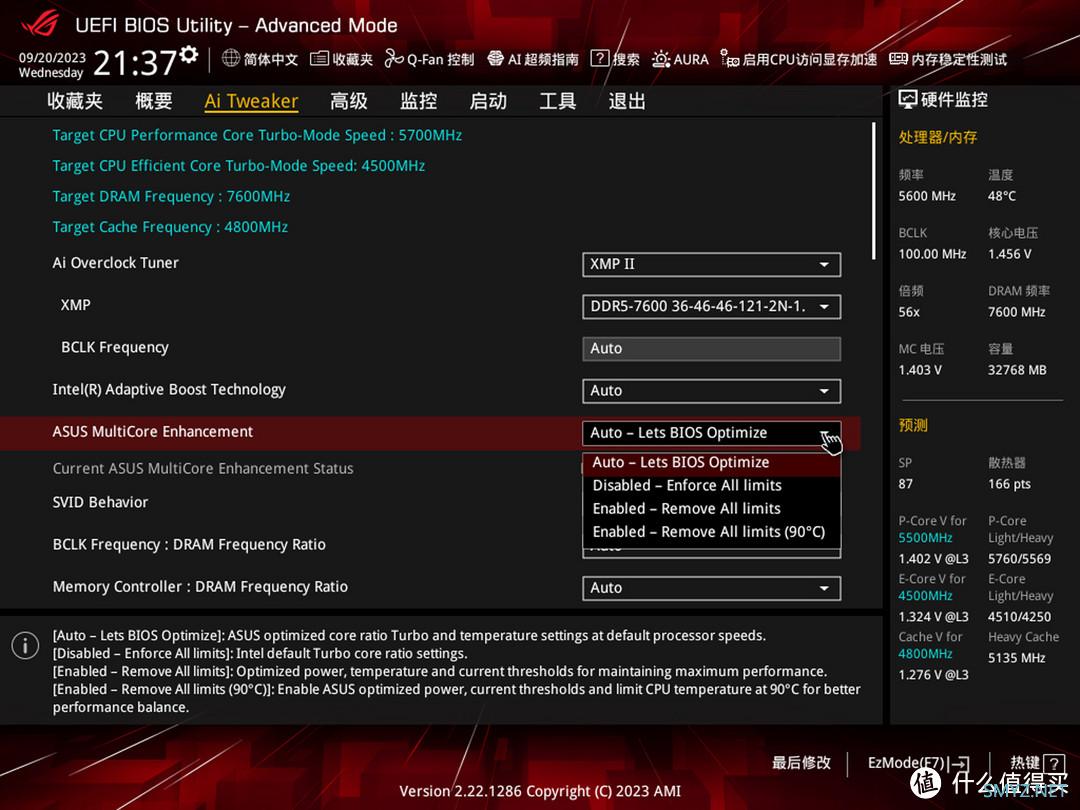Image resolution: width=1080 pixels, height=810 pixels.
Task: Click the EzMode(F7) button label
Action: [x=906, y=763]
